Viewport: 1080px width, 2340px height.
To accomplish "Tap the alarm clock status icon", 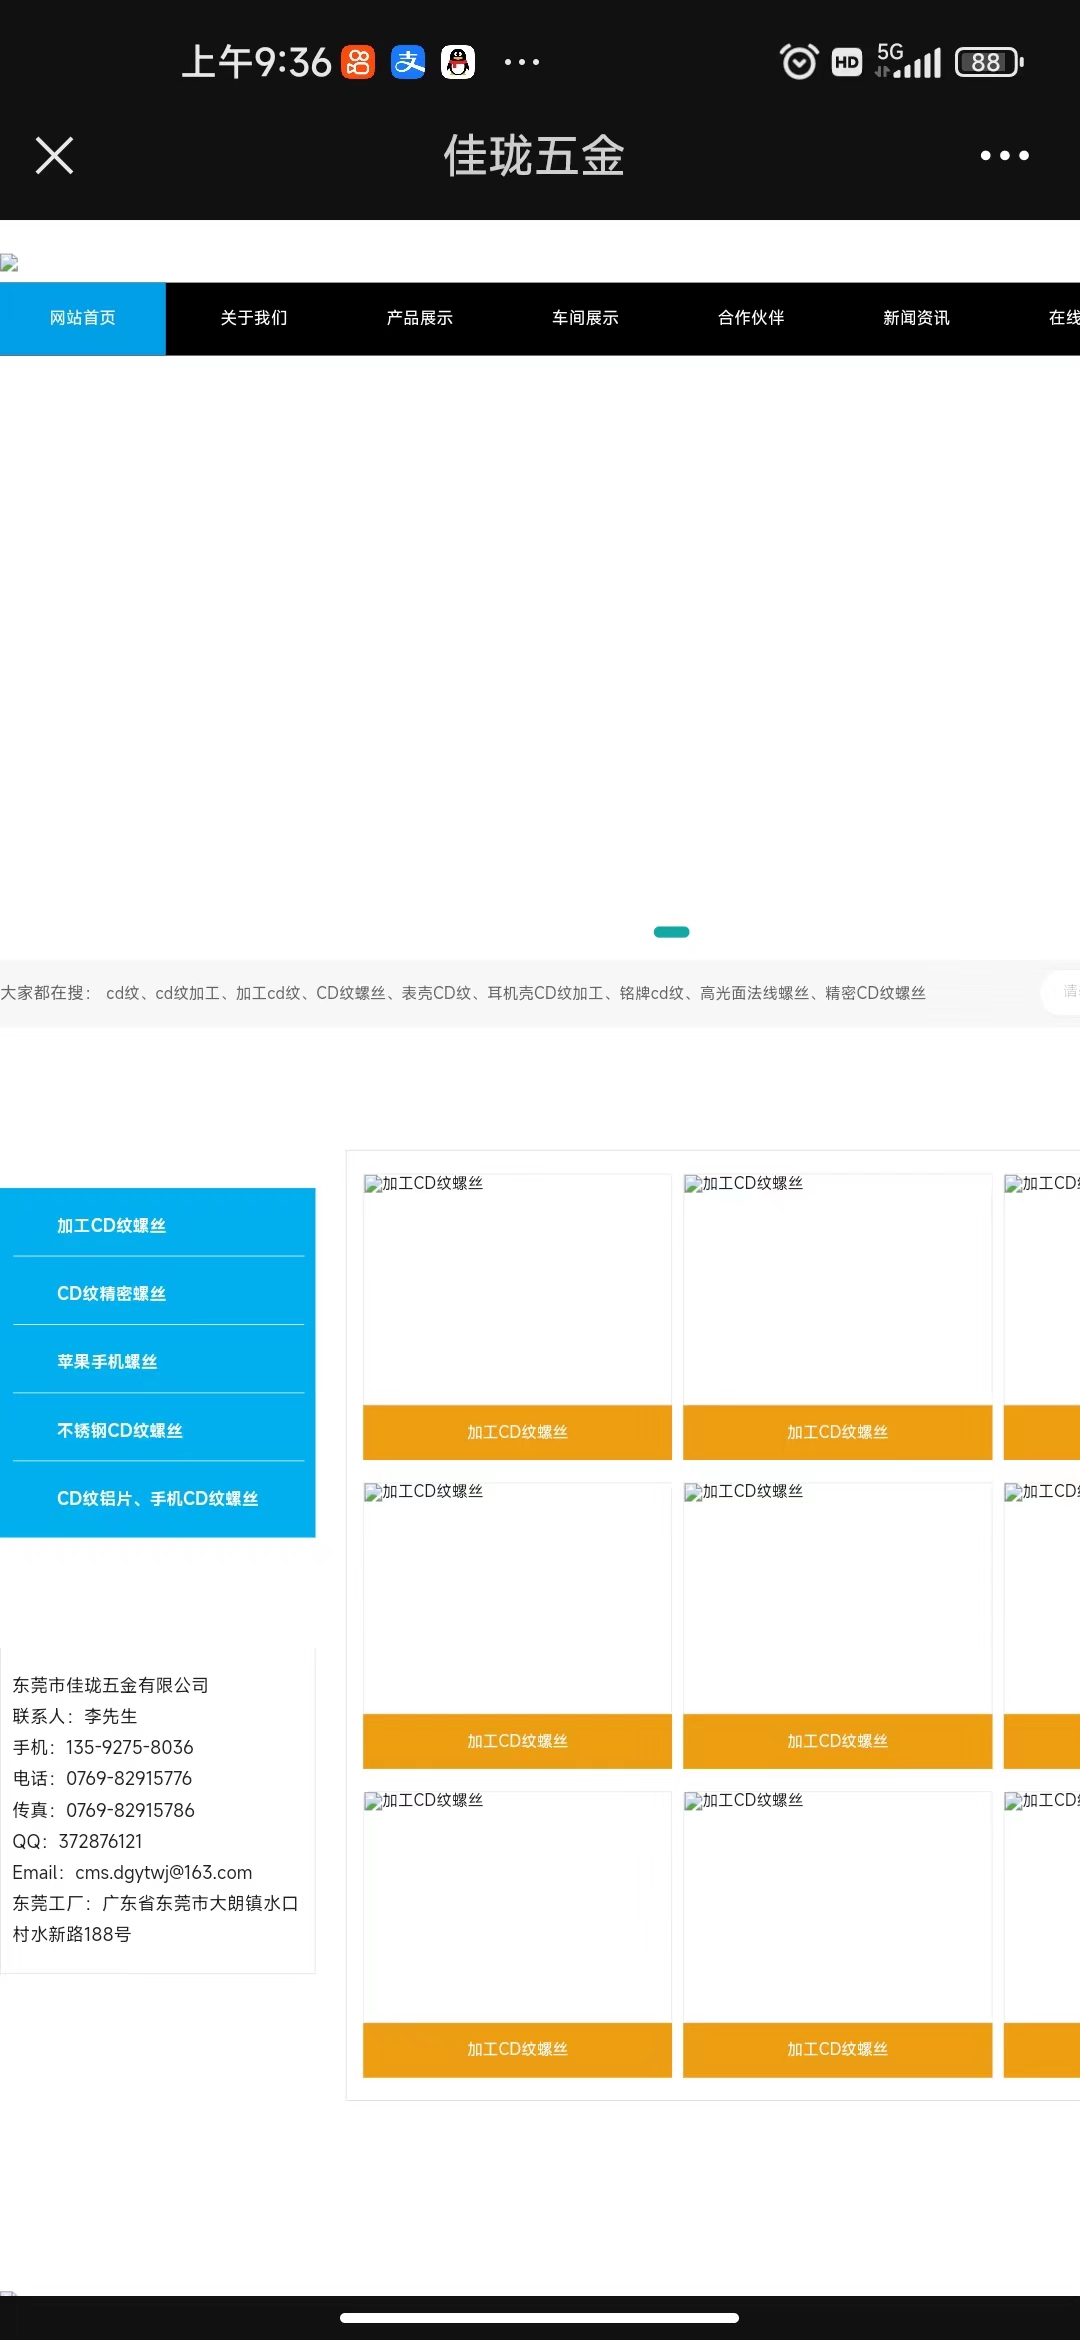I will pos(798,62).
